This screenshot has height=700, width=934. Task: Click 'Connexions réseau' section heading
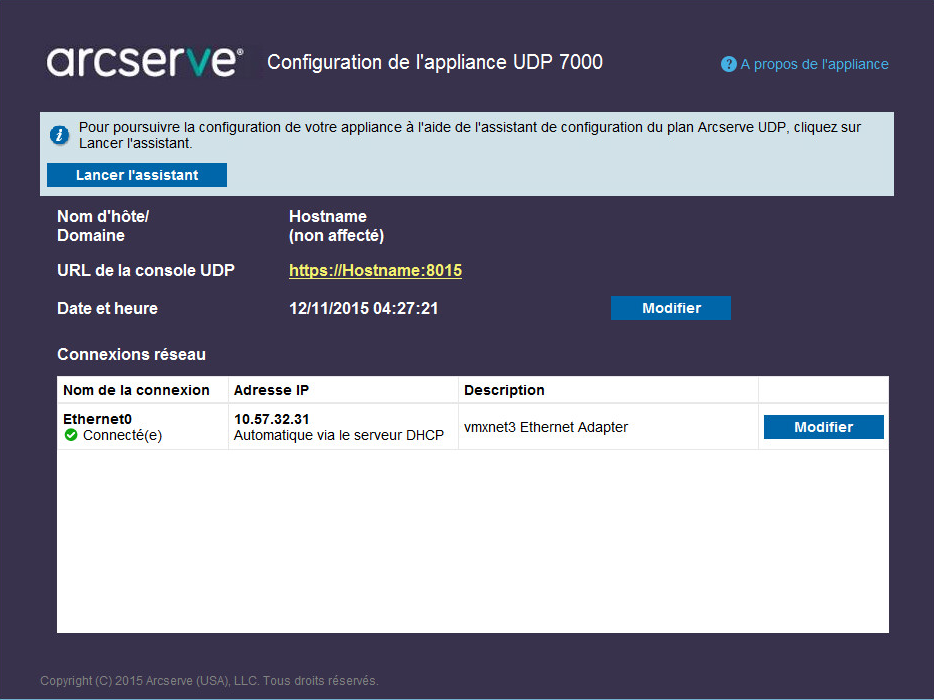132,354
